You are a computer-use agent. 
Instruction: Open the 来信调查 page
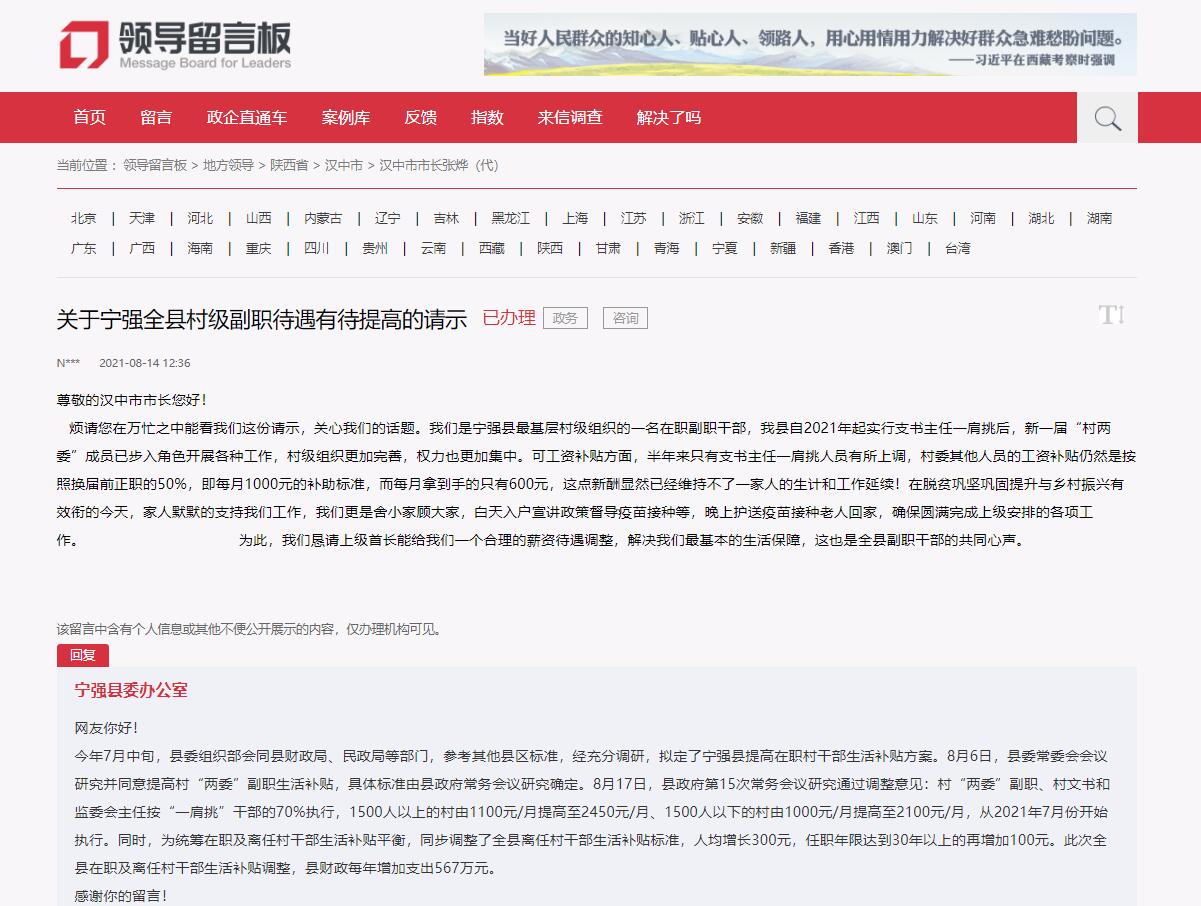pos(570,118)
